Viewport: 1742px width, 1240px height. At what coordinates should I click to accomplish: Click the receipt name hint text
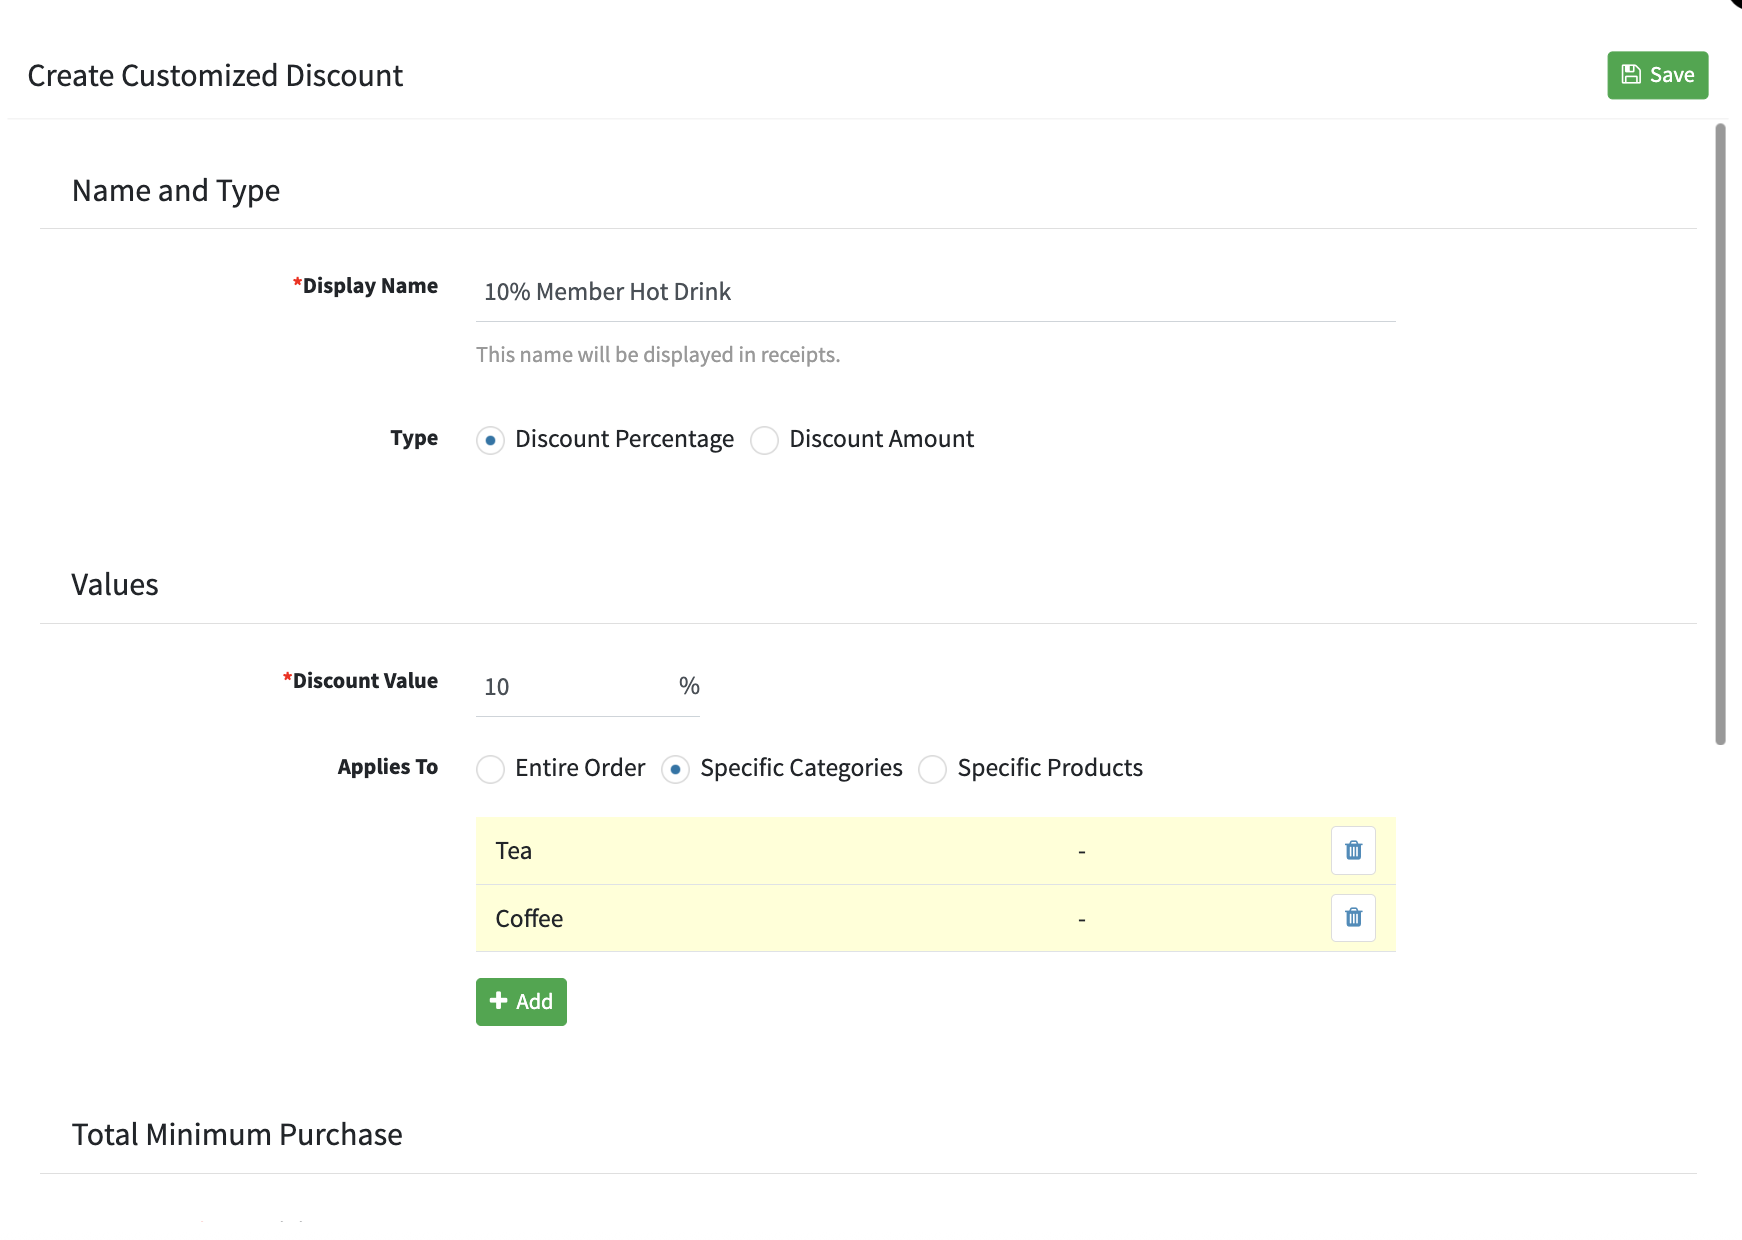click(x=658, y=355)
